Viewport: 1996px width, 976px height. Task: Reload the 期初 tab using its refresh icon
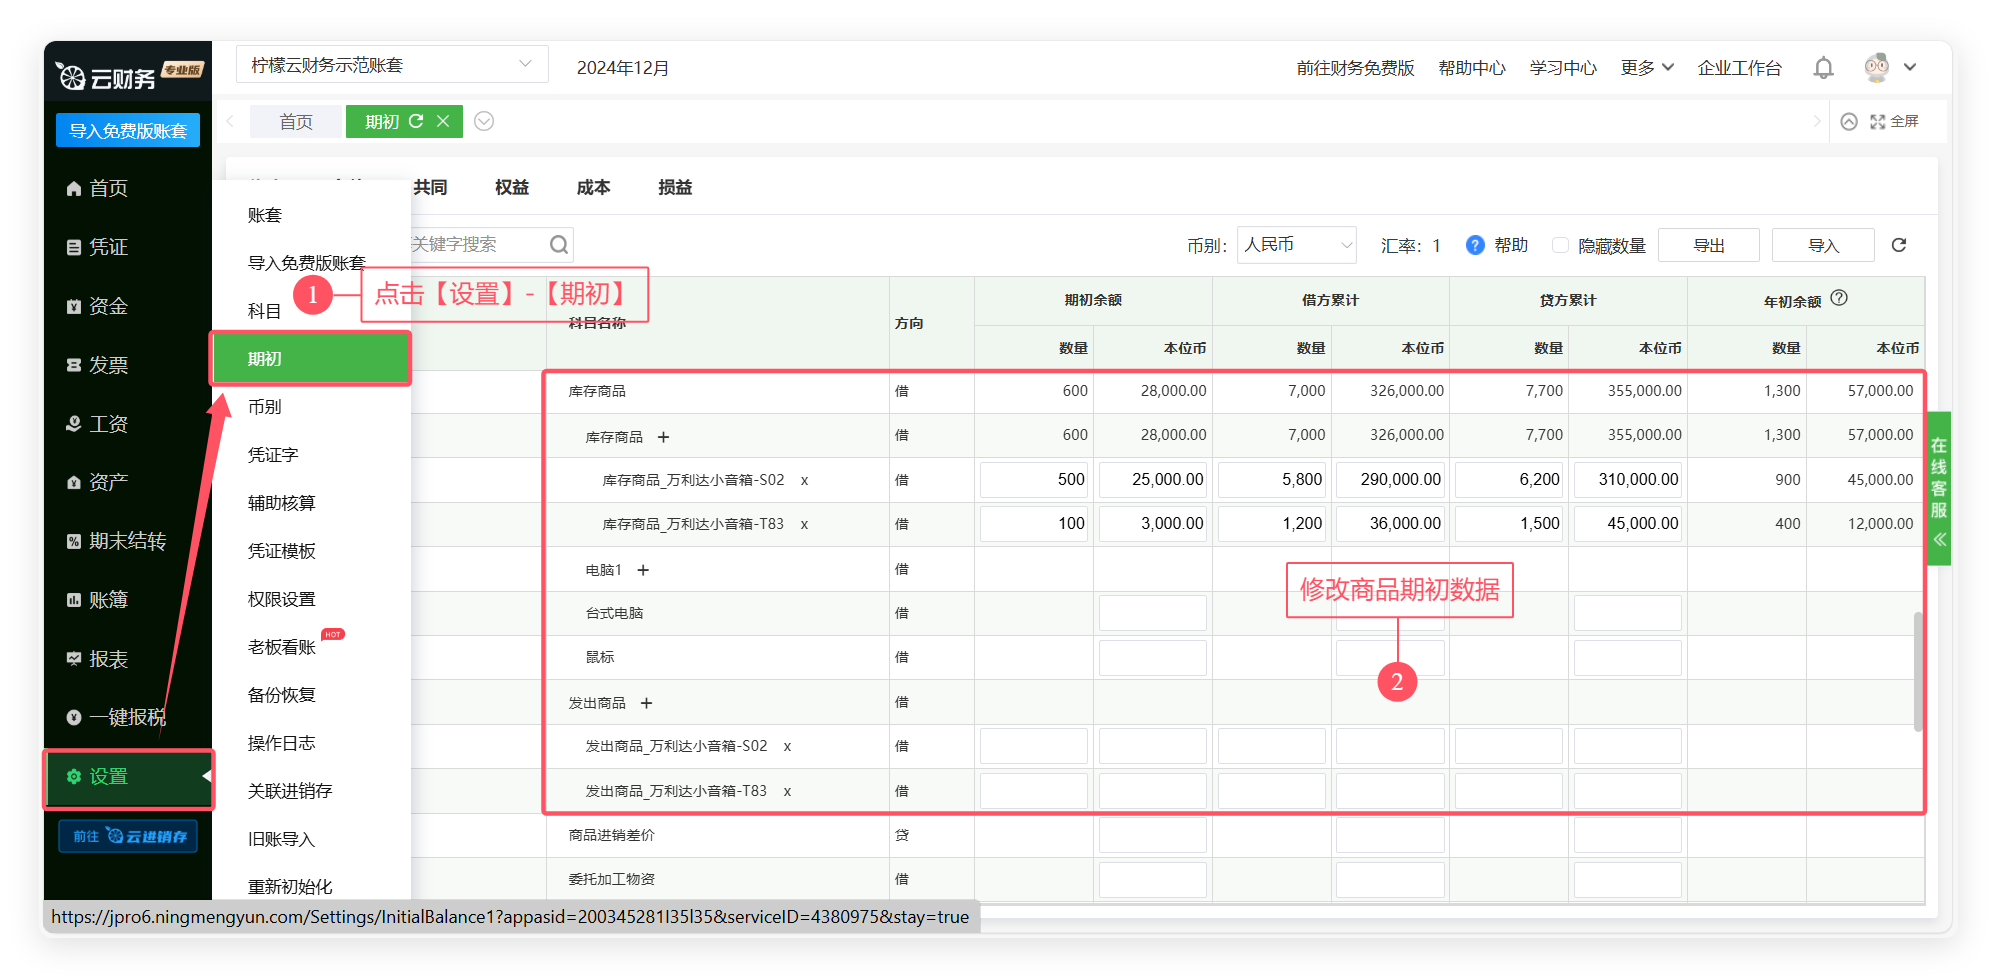click(416, 121)
